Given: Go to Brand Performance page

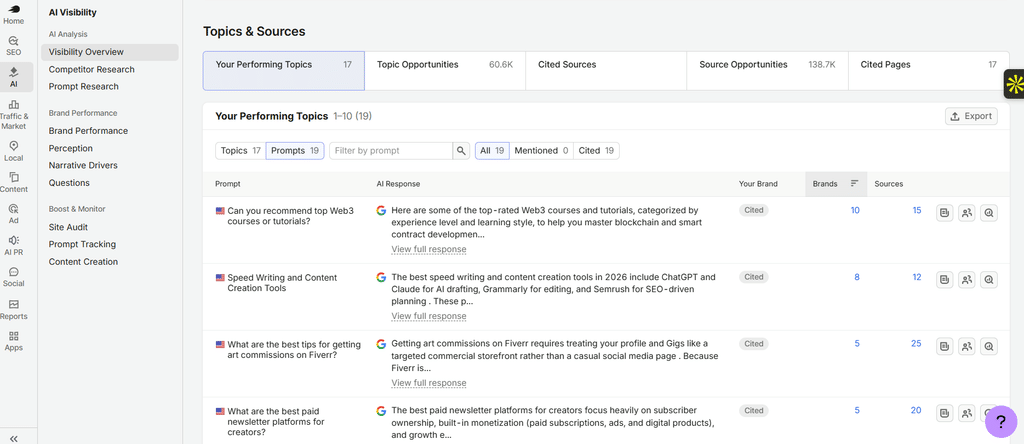Looking at the screenshot, I should (88, 131).
